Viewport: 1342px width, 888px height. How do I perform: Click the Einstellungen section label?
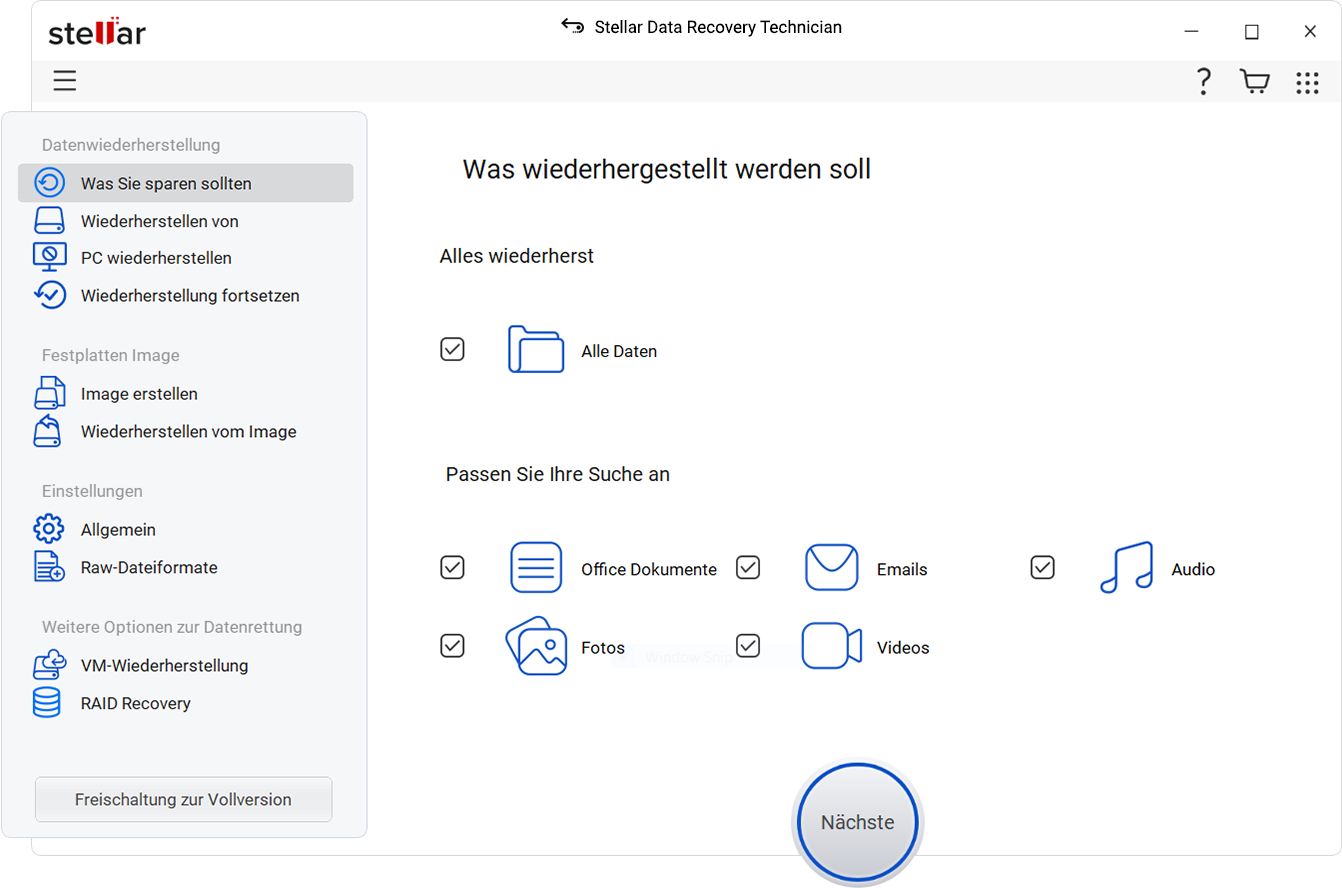coord(92,491)
